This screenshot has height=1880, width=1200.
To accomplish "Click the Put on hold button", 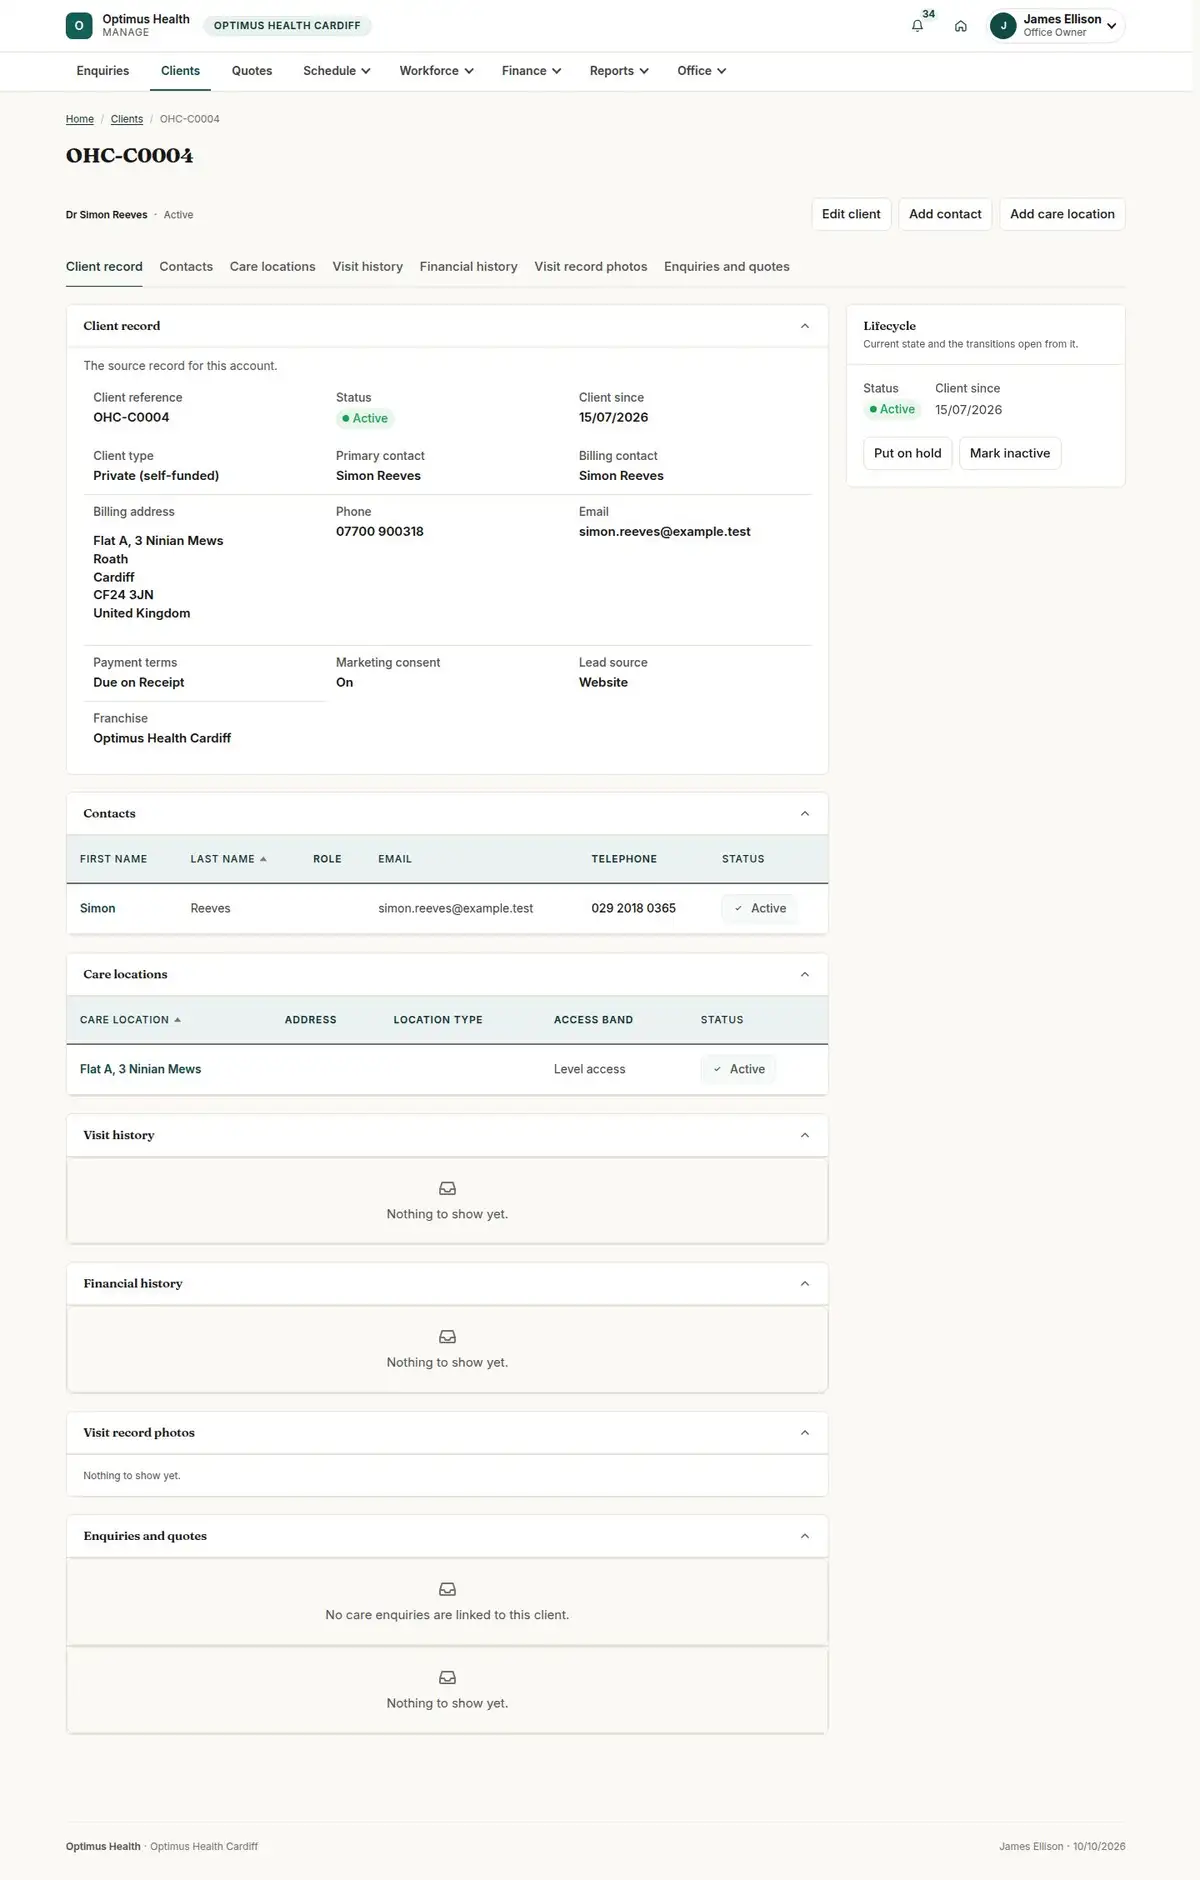I will coord(907,453).
